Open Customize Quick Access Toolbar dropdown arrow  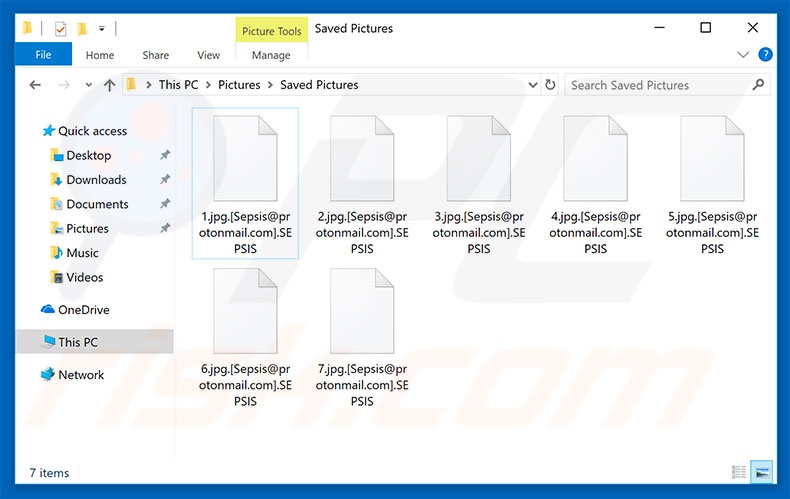pos(102,29)
